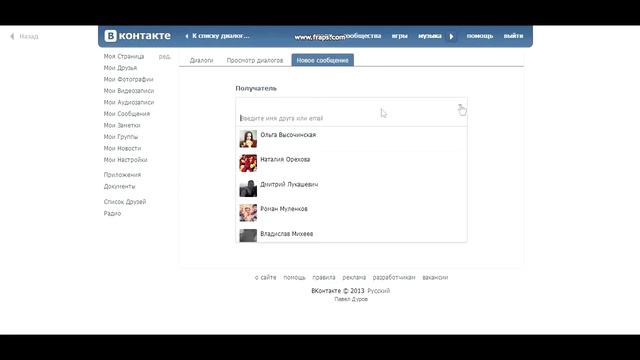The height and width of the screenshot is (360, 640).
Task: Open Документы in sidebar
Action: (119, 186)
